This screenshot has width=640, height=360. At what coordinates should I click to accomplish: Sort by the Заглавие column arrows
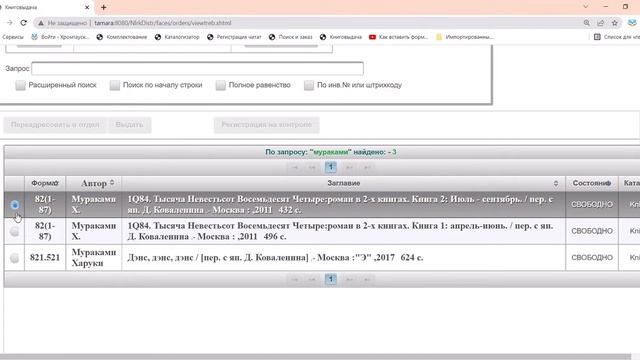pos(556,184)
